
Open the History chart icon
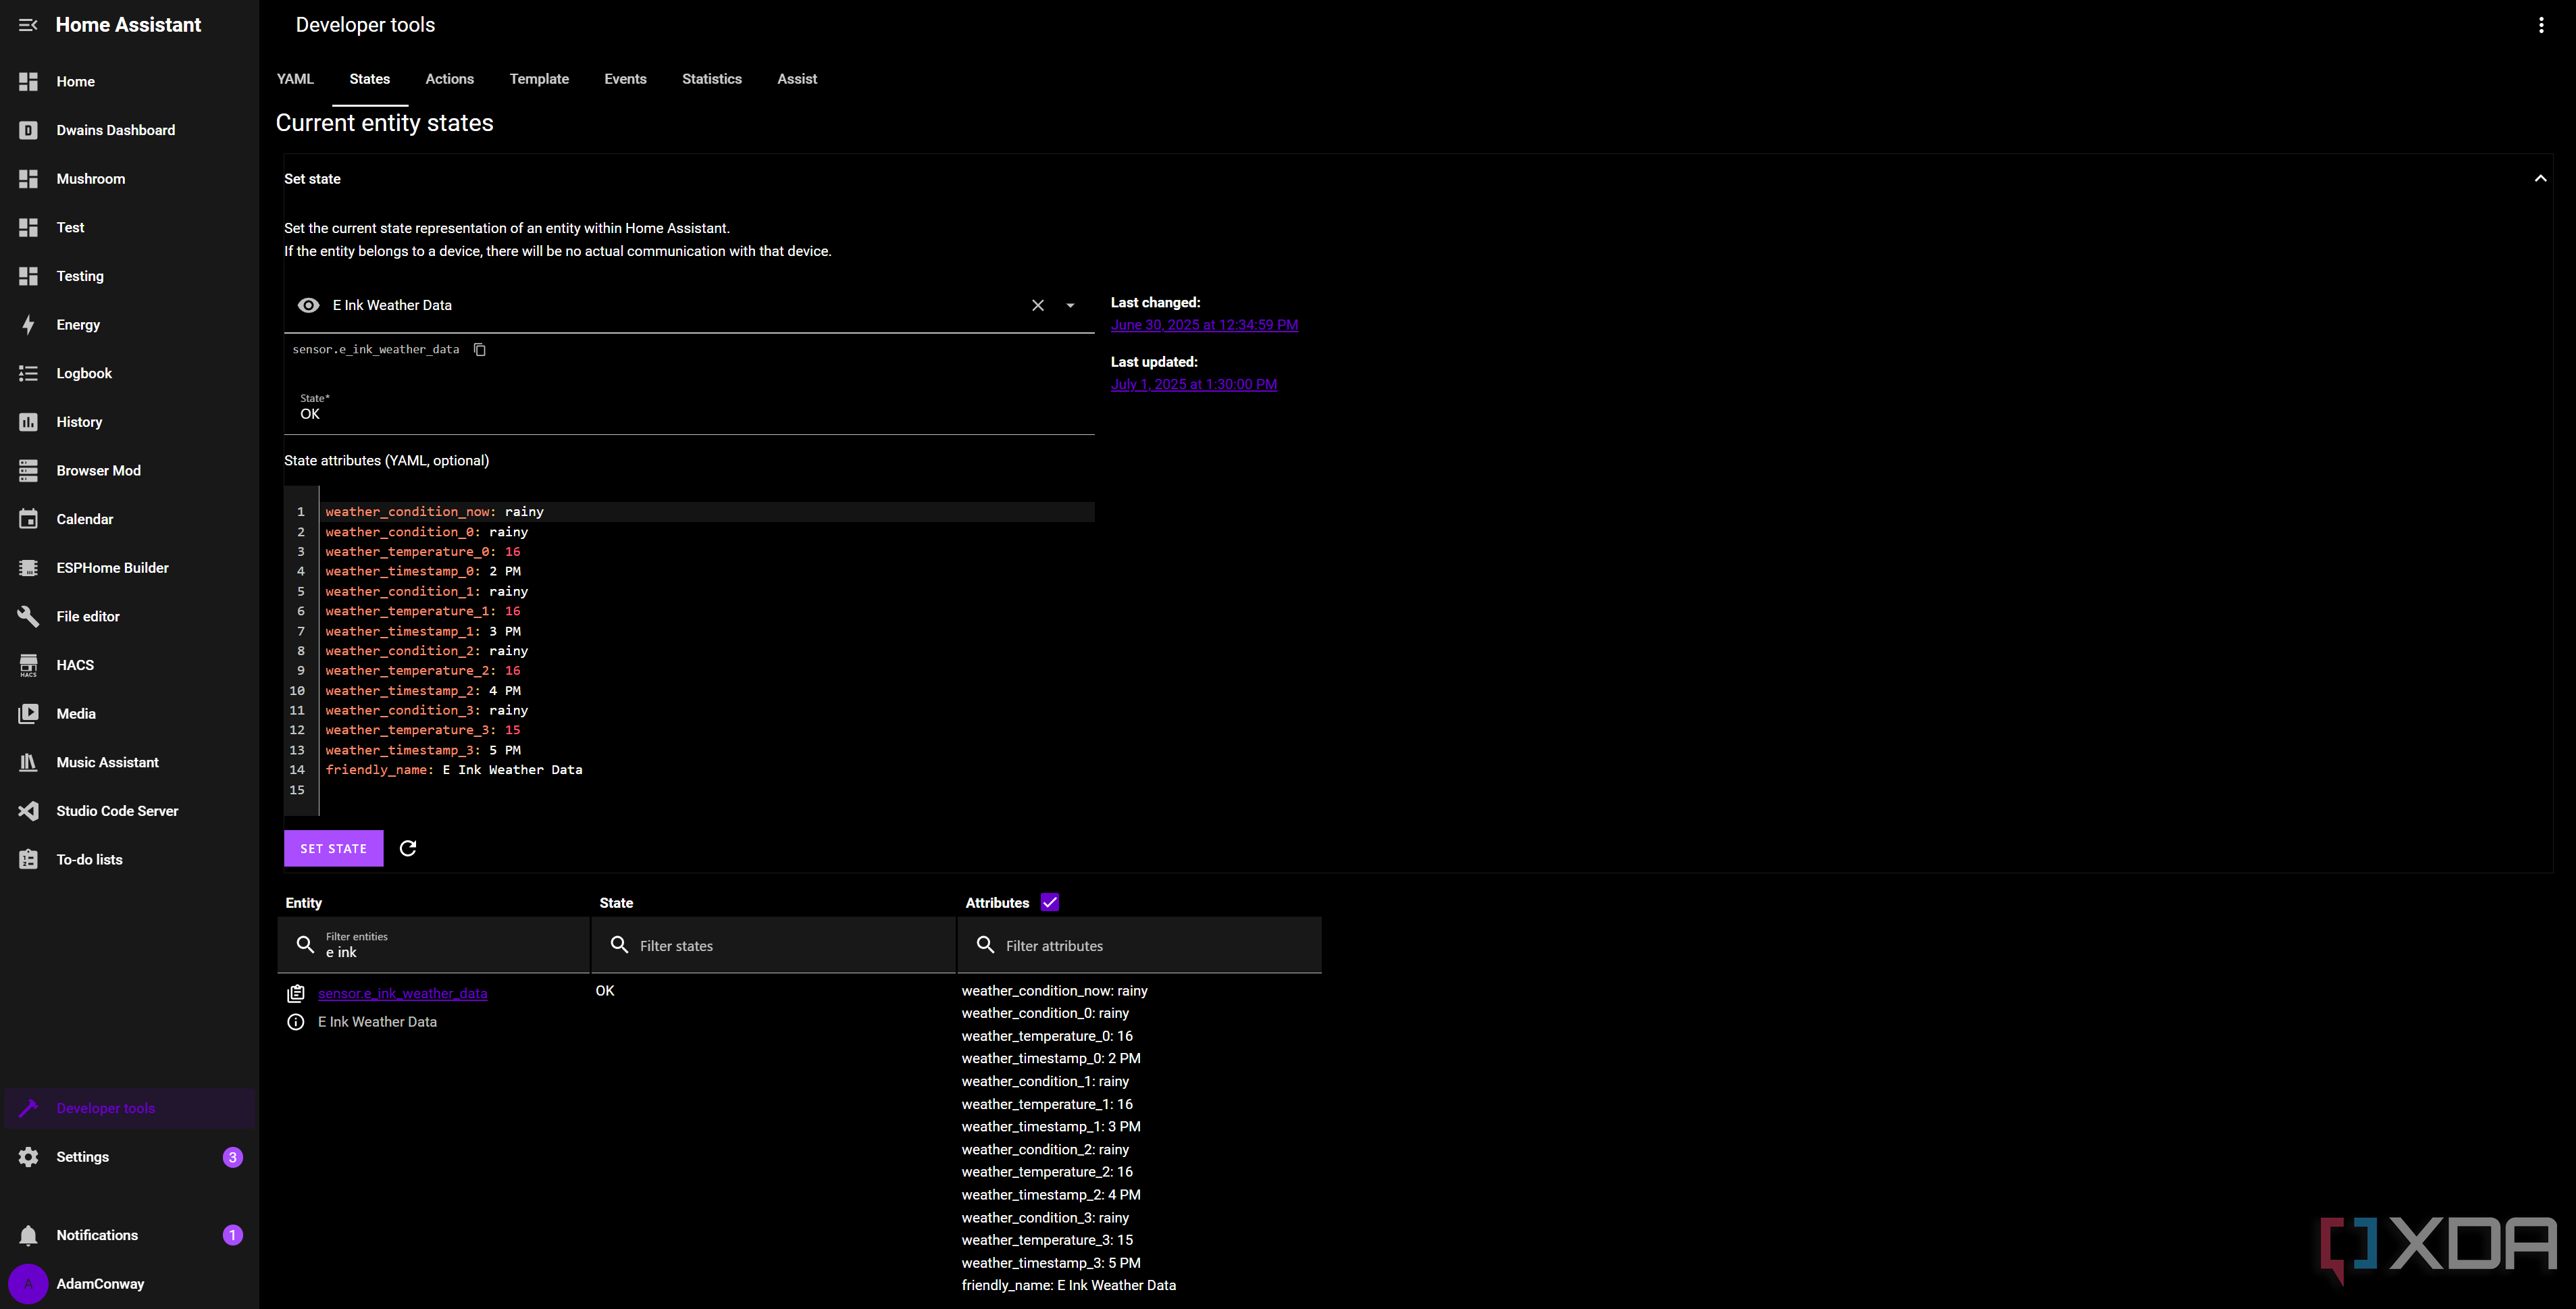pos(28,422)
